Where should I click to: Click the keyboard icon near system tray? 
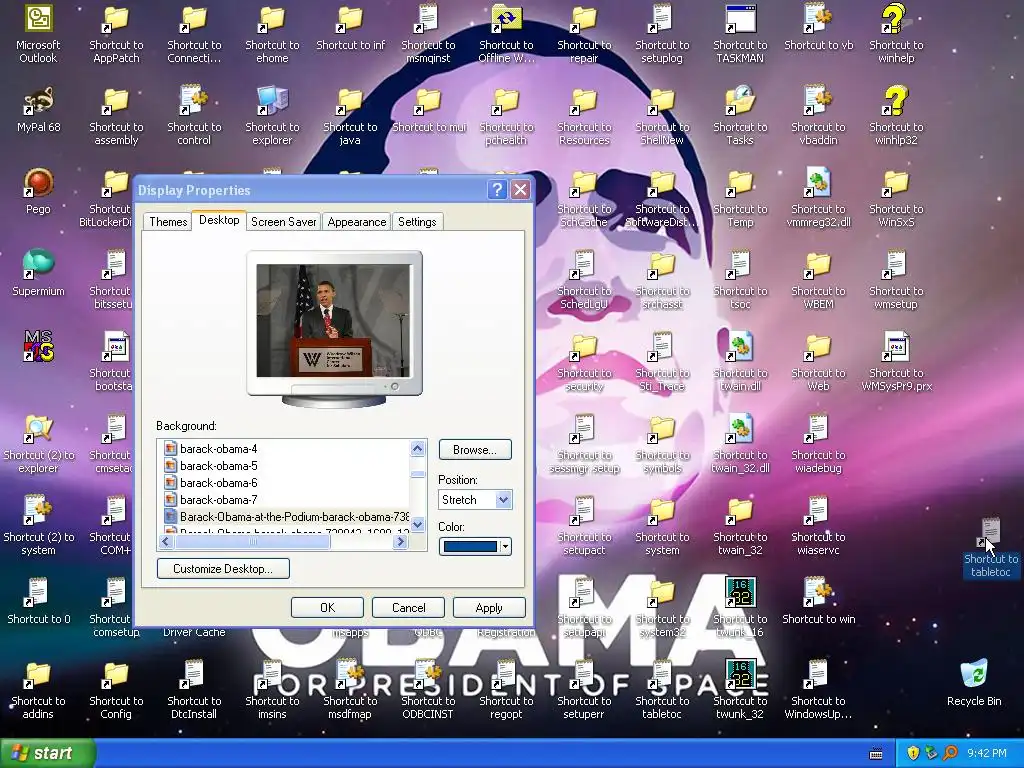pos(876,754)
